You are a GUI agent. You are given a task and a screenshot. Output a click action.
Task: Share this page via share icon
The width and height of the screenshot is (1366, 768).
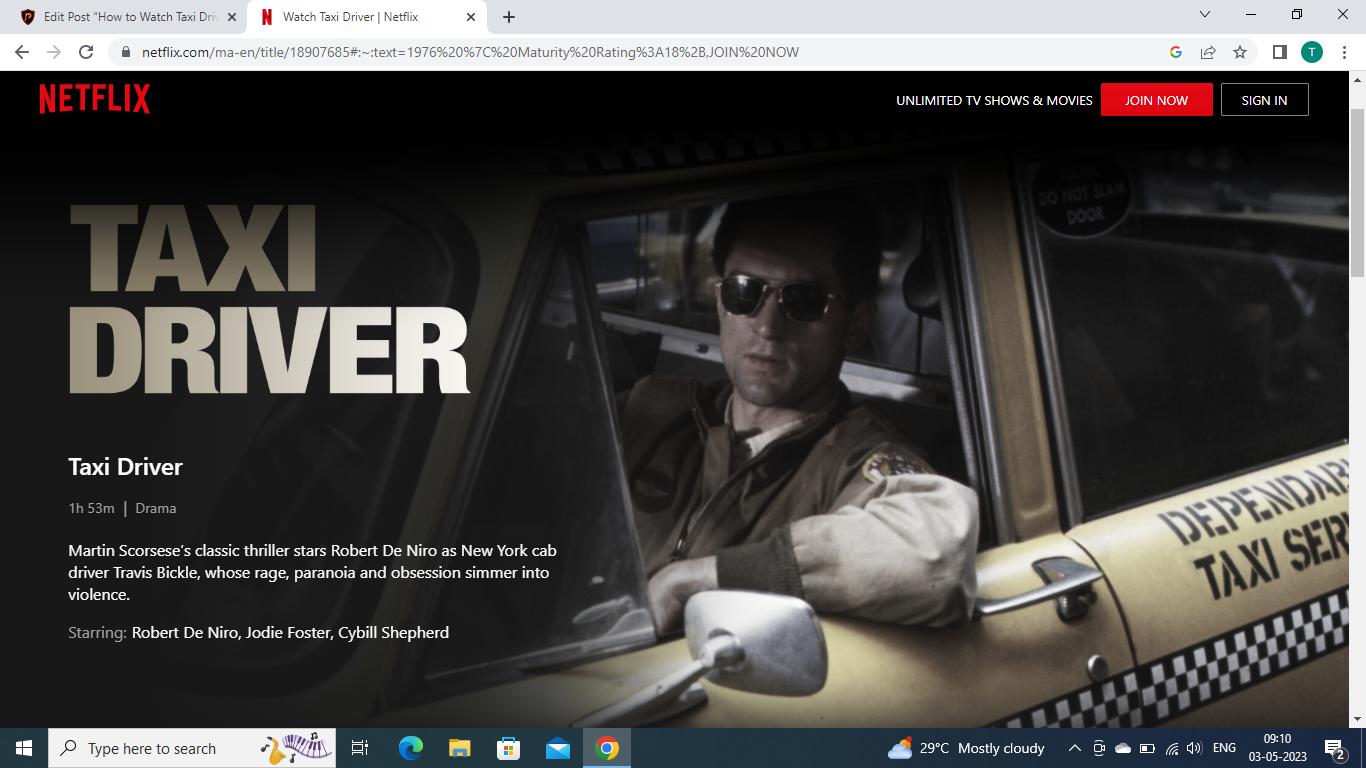1208,52
